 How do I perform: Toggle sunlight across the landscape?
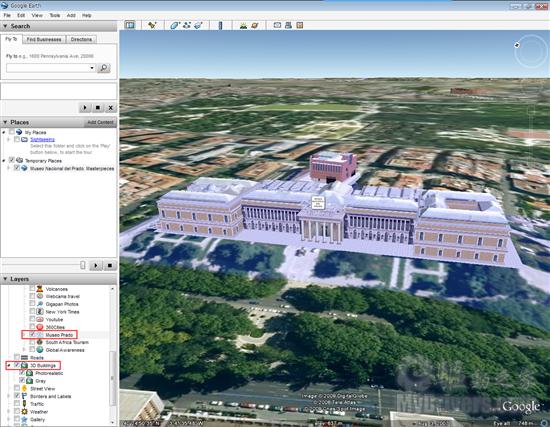pyautogui.click(x=243, y=25)
